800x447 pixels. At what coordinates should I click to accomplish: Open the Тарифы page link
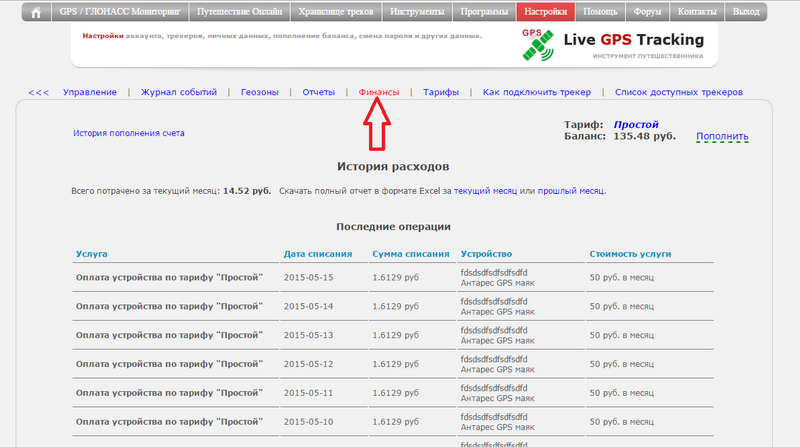(x=440, y=92)
